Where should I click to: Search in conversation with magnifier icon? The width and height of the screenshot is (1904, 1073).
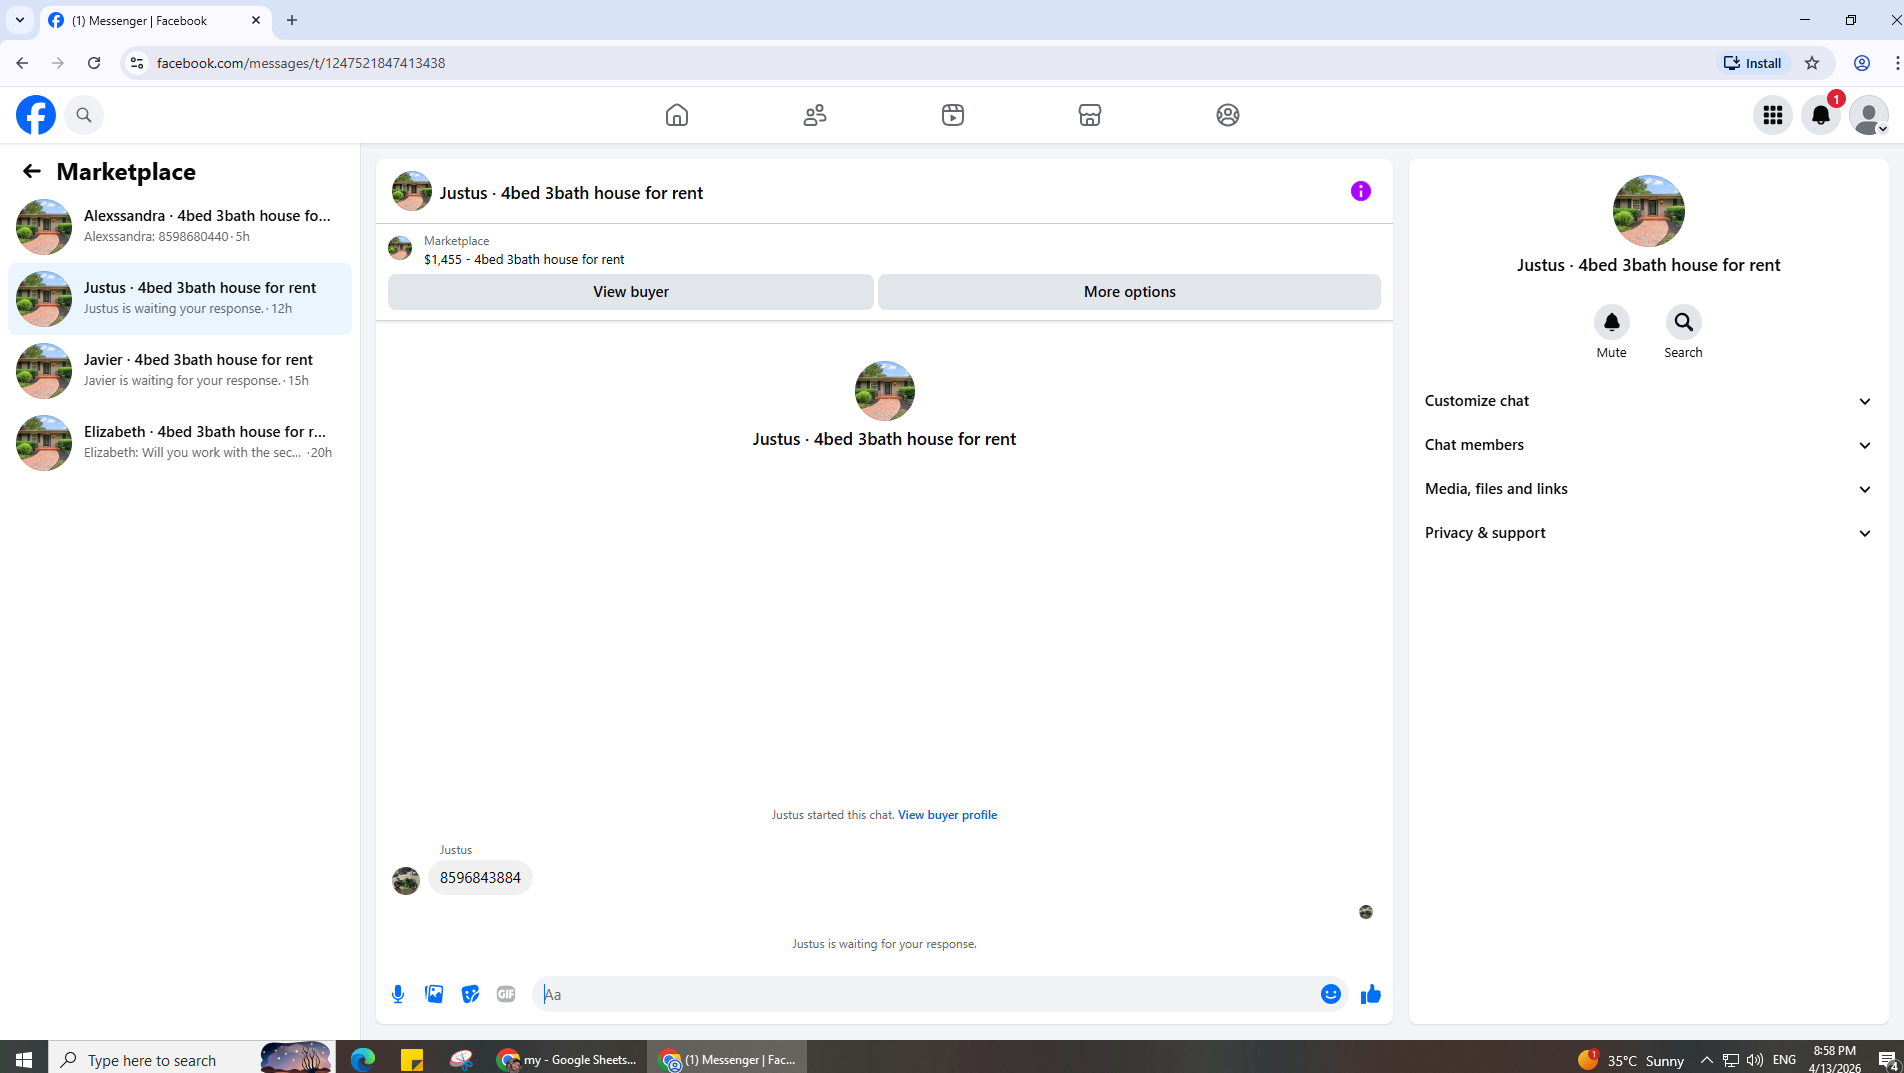pyautogui.click(x=1684, y=322)
